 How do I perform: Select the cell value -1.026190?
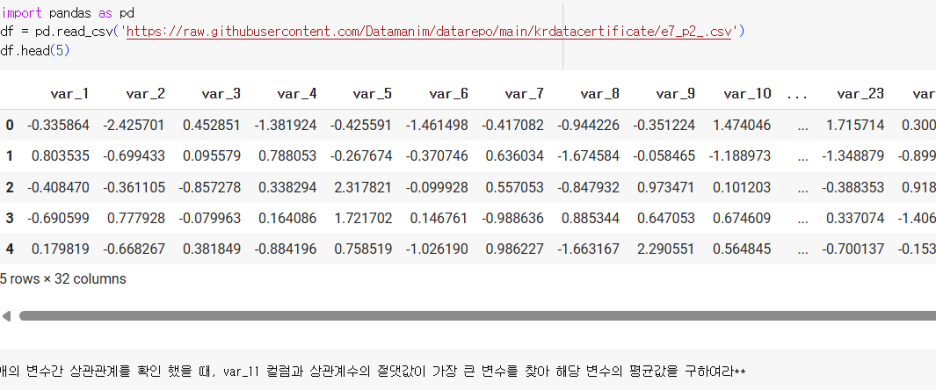[x=437, y=248]
